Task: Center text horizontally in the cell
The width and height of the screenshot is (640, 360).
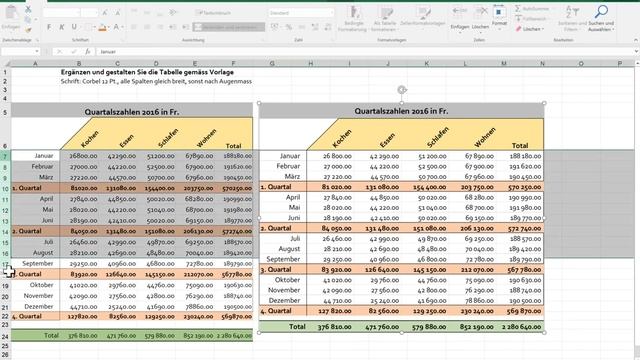Action: [x=147, y=27]
